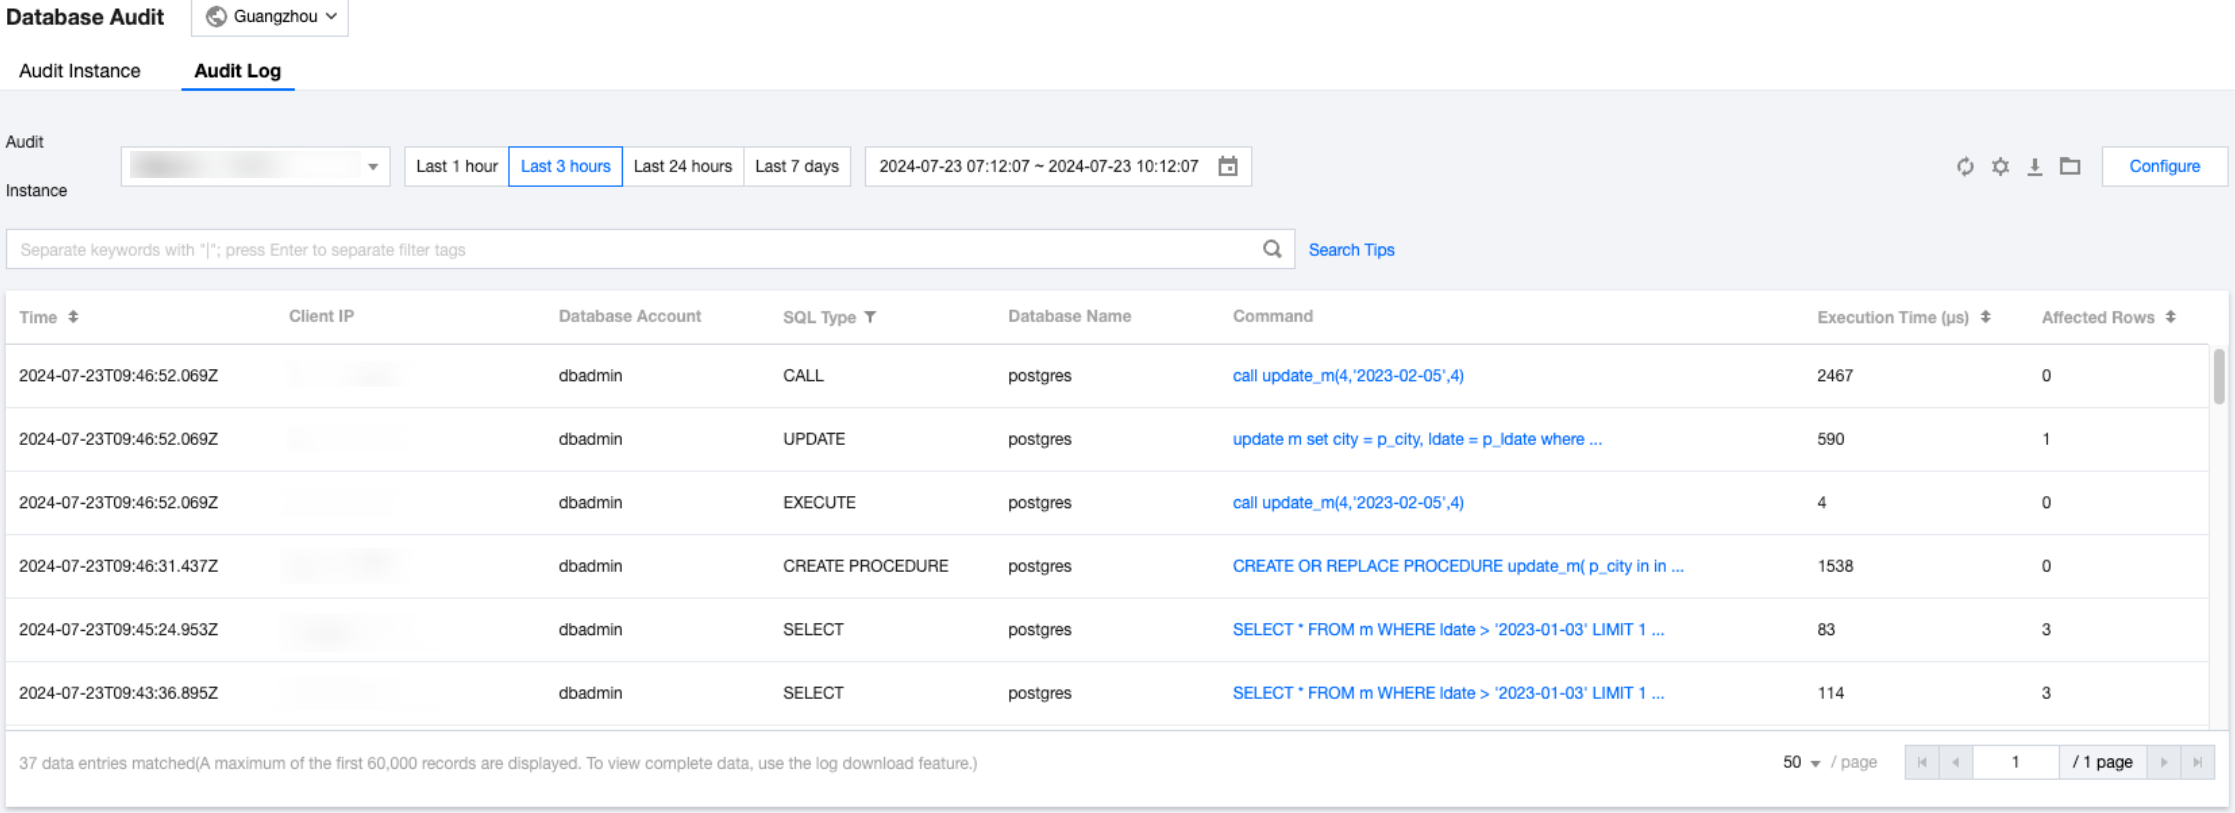Change the 50 per page dropdown
Screen dimensions: 2235x813
[1801, 763]
